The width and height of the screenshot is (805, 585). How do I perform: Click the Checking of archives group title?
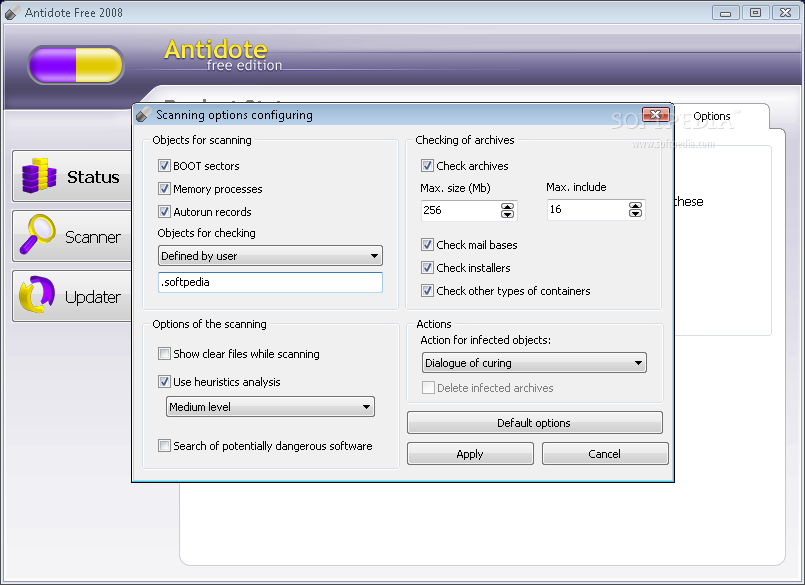[x=465, y=140]
